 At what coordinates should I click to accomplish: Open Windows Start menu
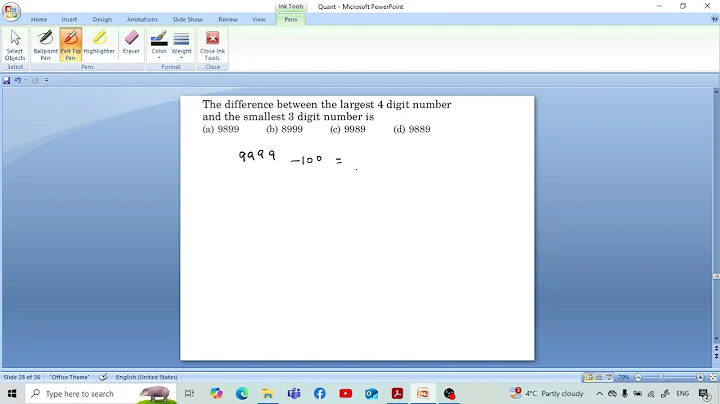(x=12, y=393)
